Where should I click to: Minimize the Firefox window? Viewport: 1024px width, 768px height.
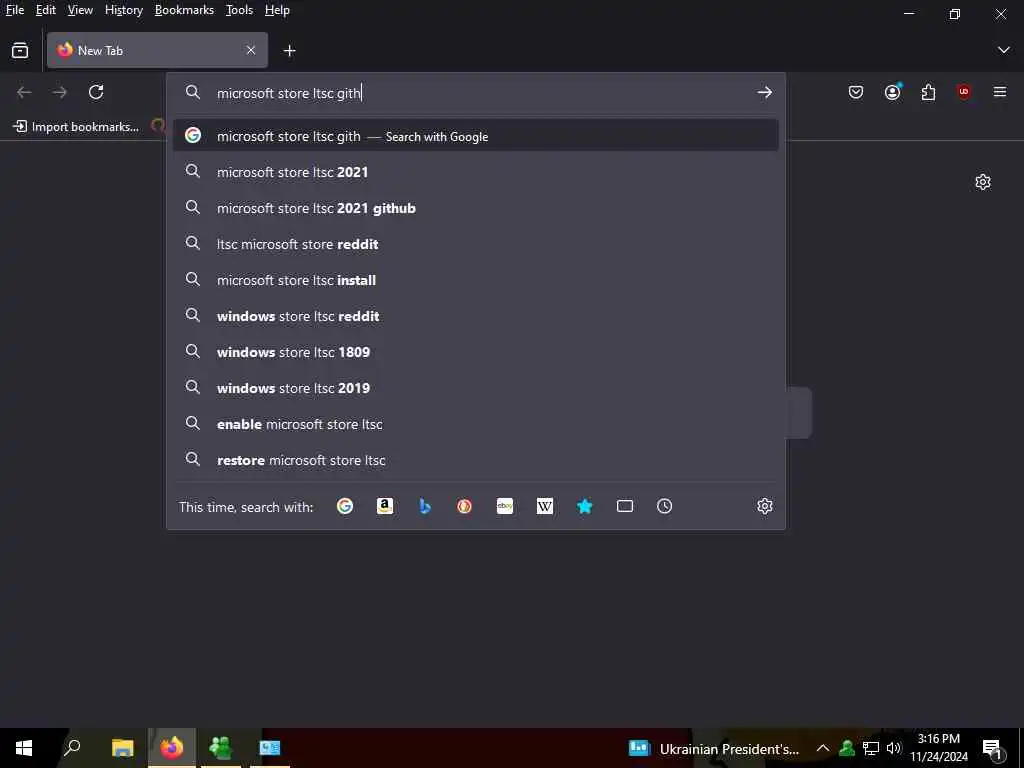909,13
